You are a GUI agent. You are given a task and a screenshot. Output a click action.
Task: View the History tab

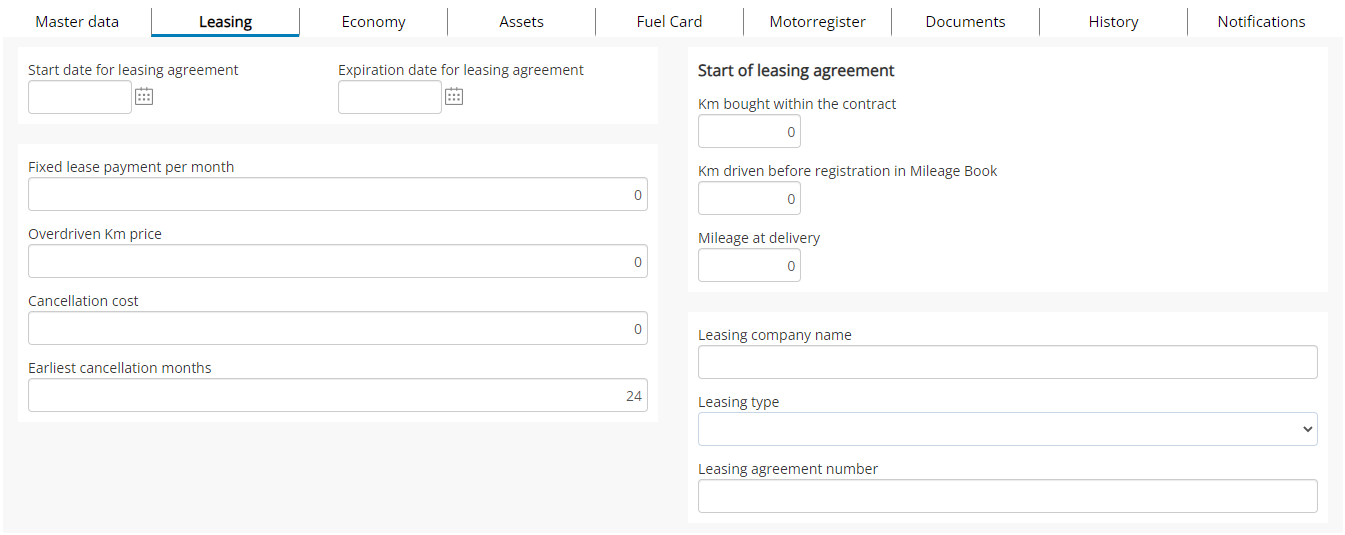click(1113, 21)
